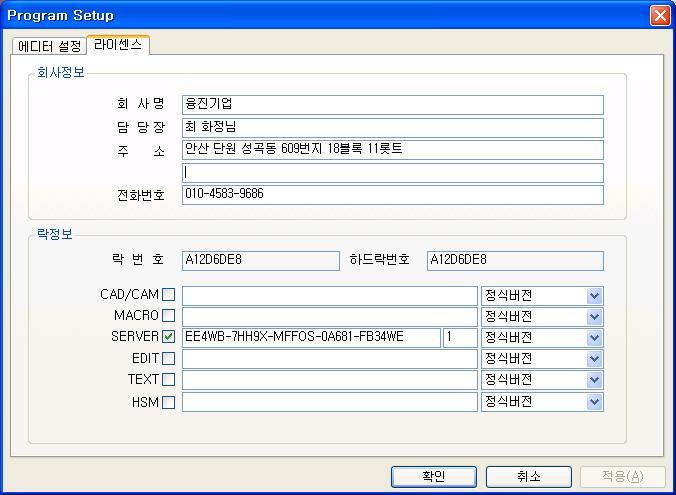Click into the 담당장 name field
Viewport: 676px width, 495px height.
coord(393,128)
